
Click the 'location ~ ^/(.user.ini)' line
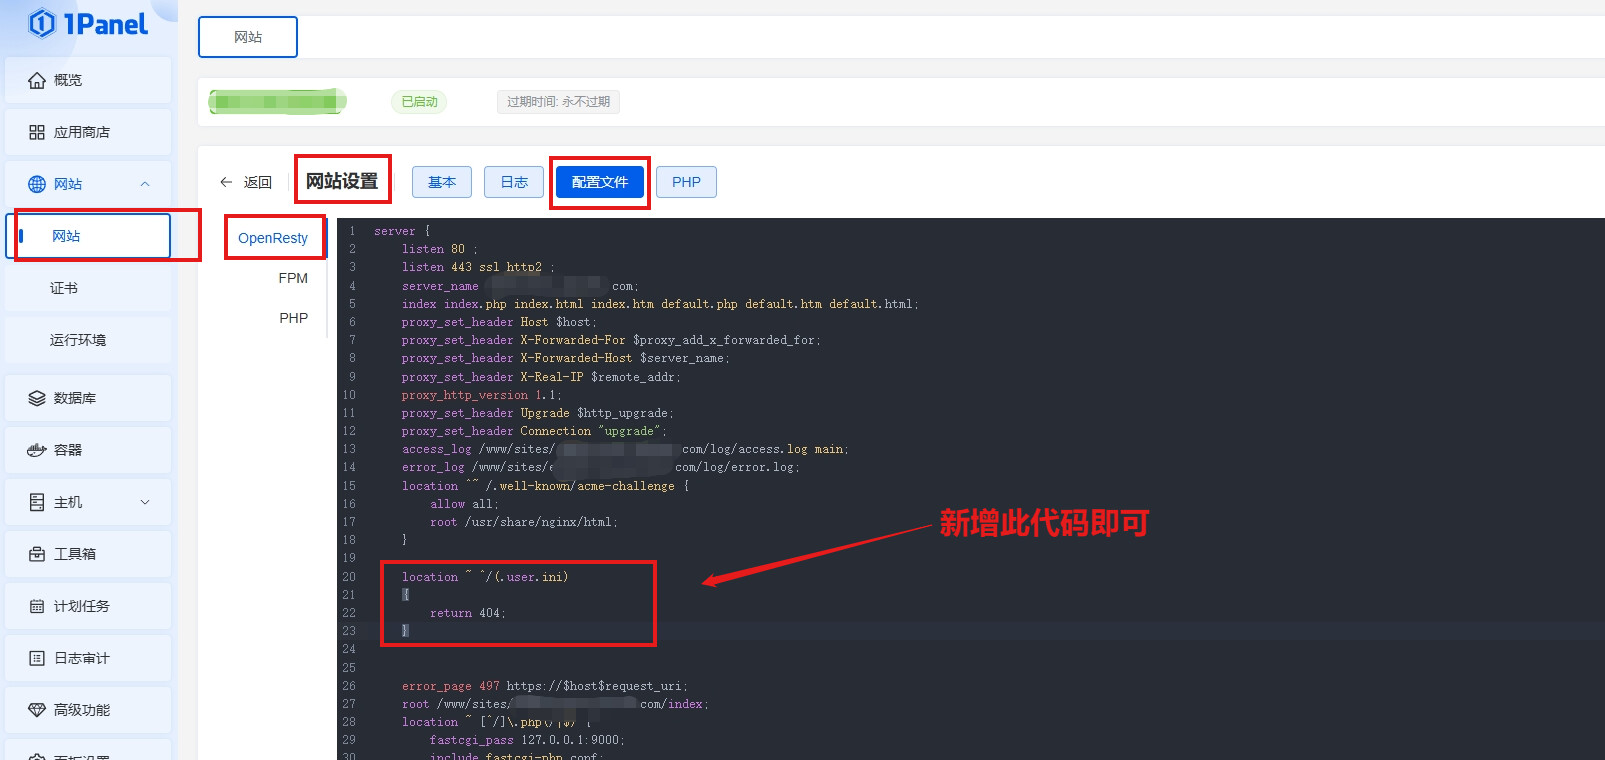pyautogui.click(x=485, y=577)
